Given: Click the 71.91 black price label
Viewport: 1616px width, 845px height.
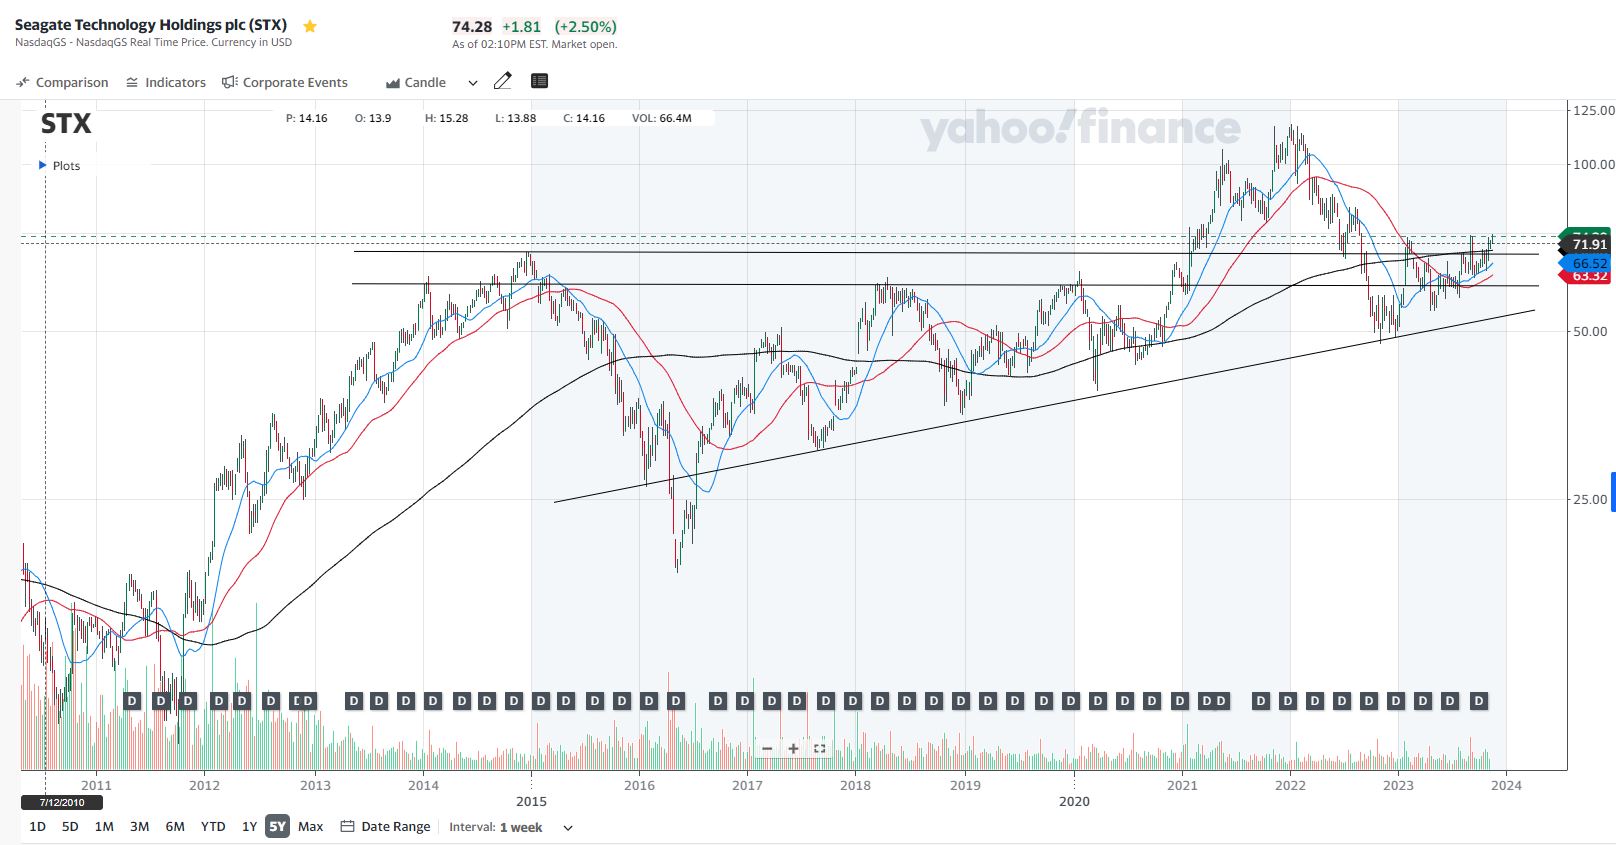Looking at the screenshot, I should [x=1588, y=244].
